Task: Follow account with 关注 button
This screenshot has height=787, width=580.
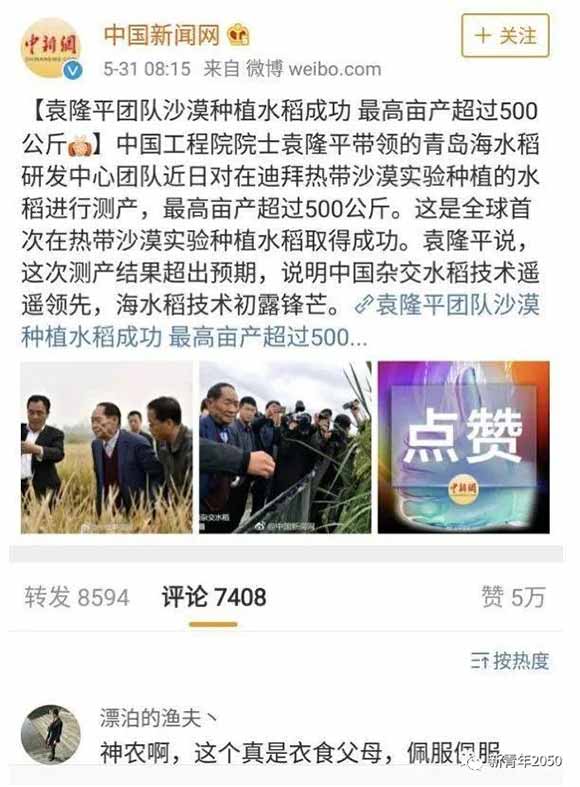Action: point(505,36)
